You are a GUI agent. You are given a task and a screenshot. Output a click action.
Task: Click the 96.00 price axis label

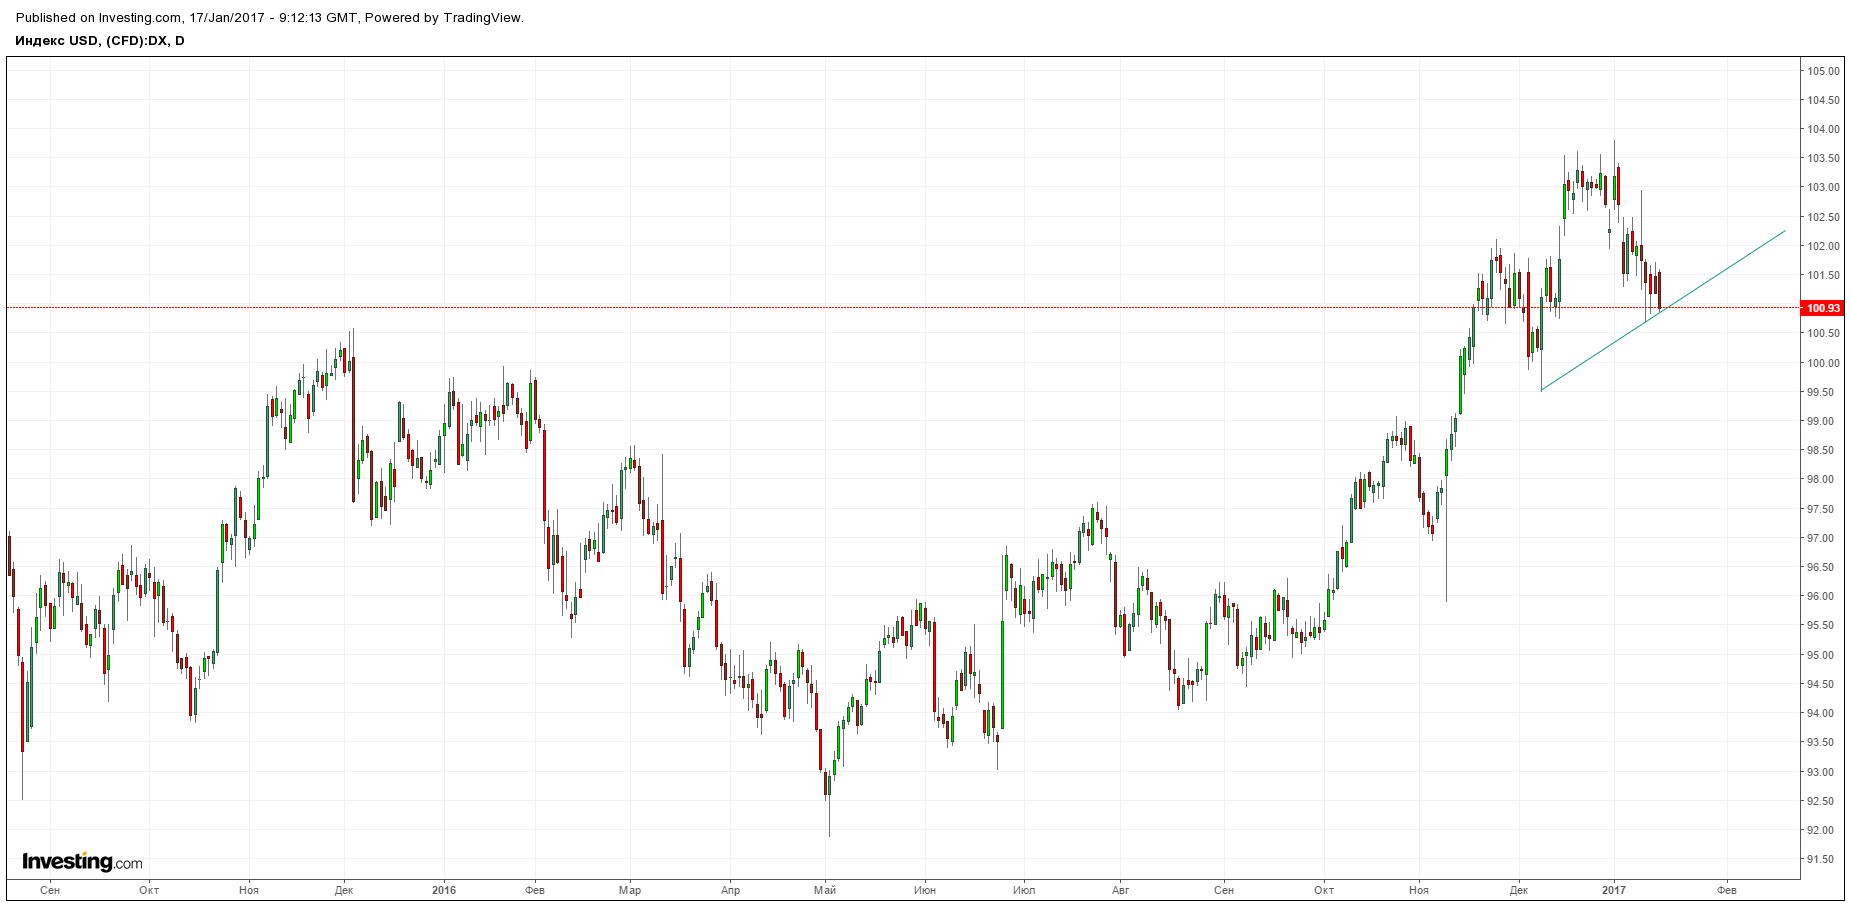(1820, 596)
